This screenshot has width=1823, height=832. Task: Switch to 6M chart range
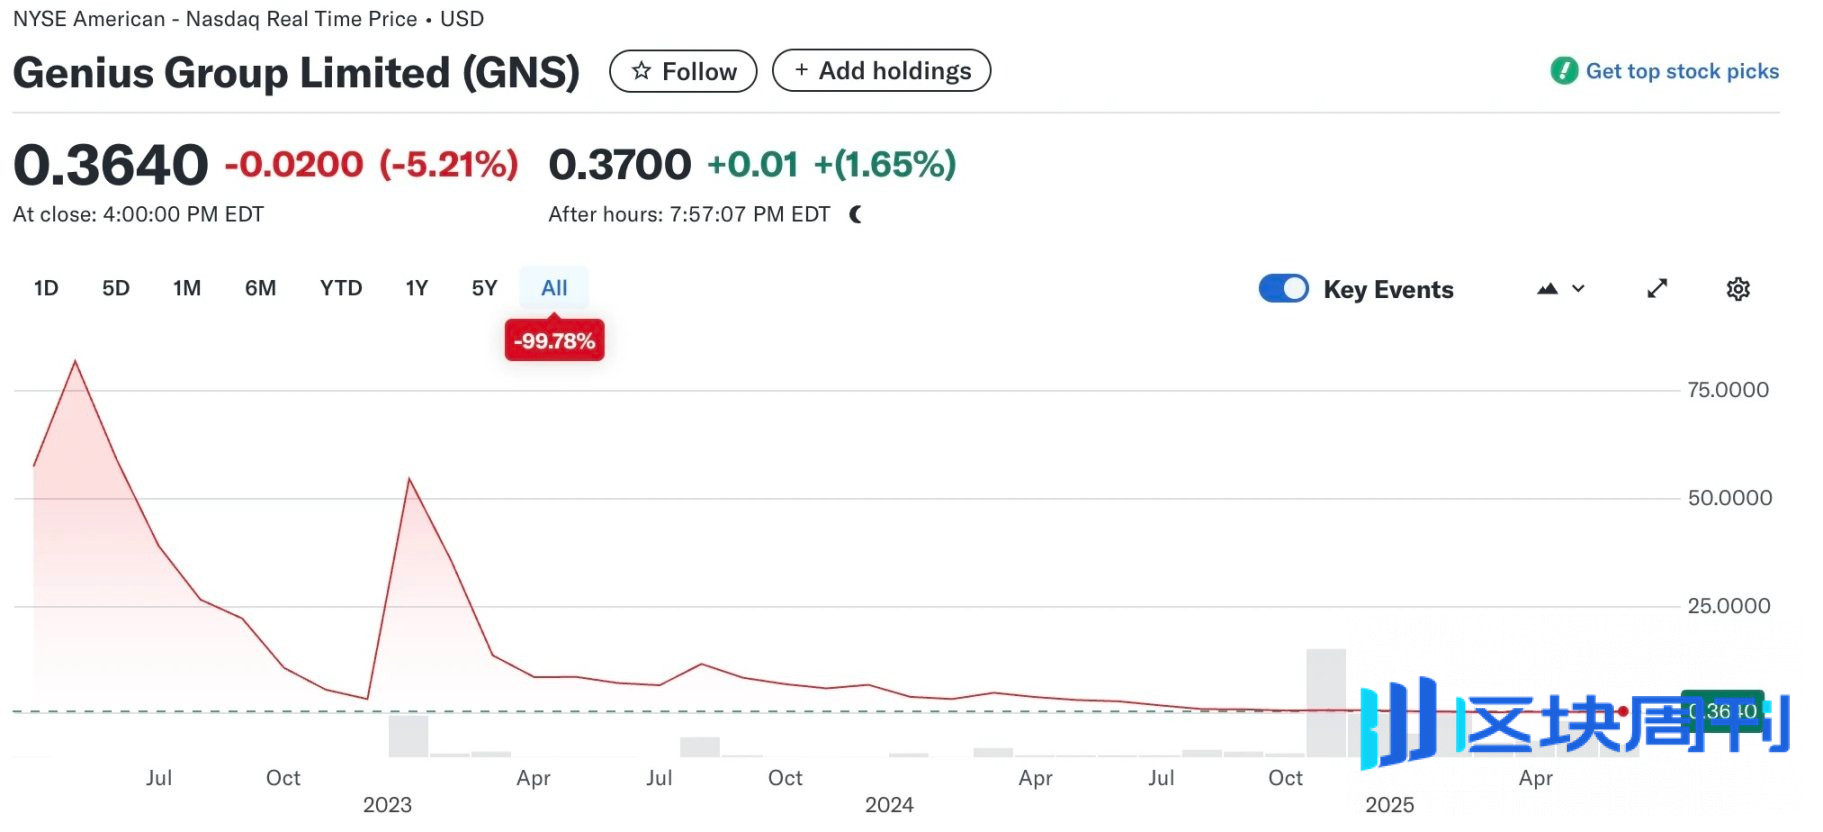pyautogui.click(x=260, y=288)
